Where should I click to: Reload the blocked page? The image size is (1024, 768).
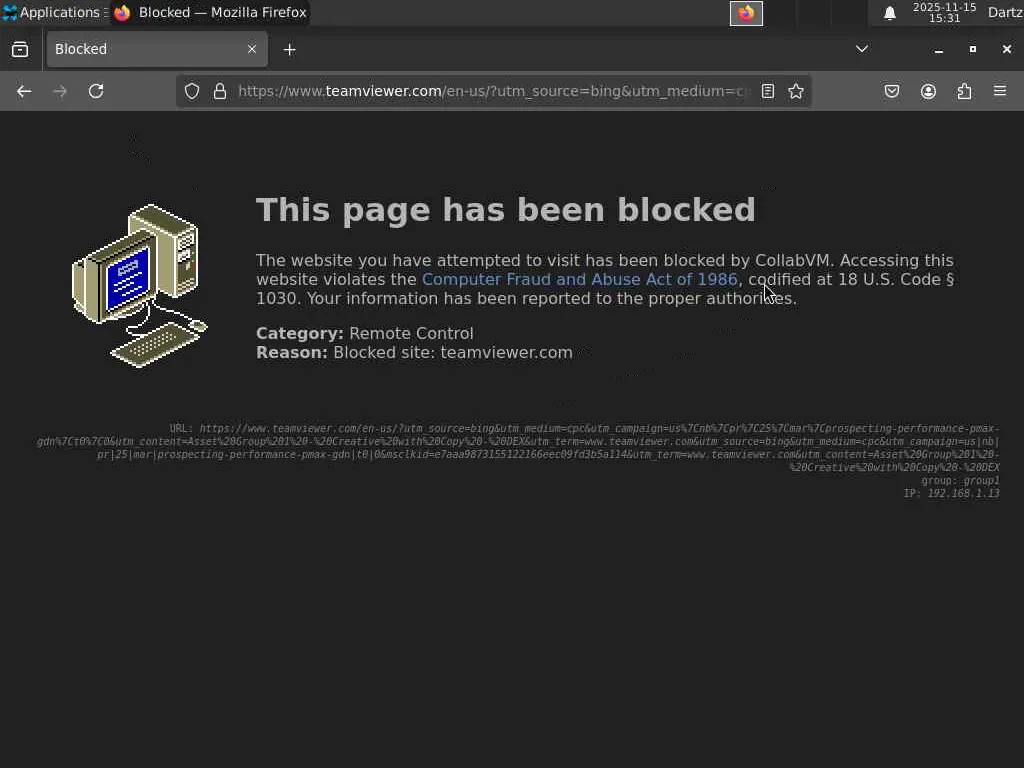(96, 91)
